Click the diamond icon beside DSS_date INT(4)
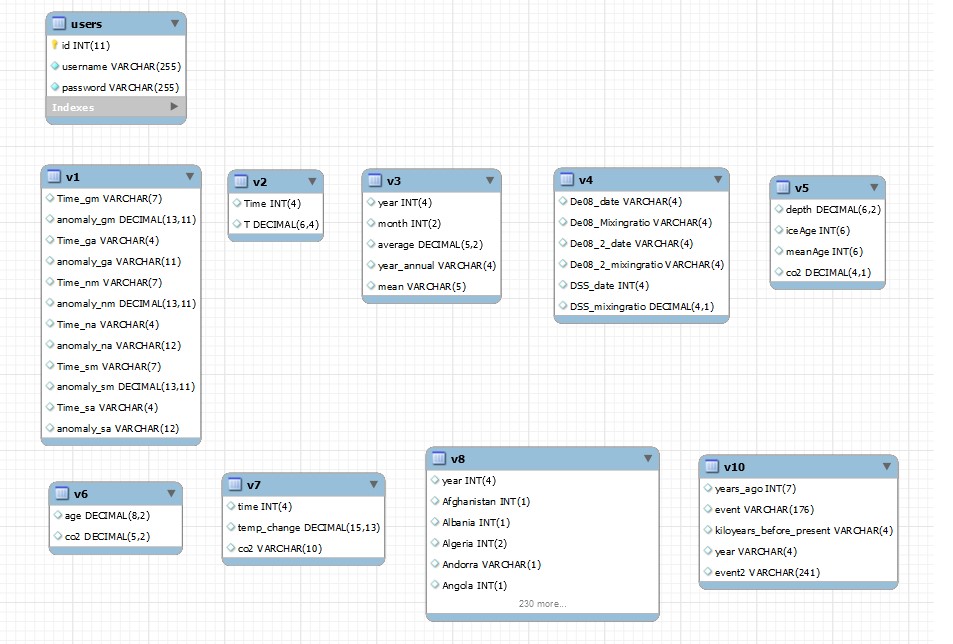Viewport: 953px width, 644px height. coord(563,285)
